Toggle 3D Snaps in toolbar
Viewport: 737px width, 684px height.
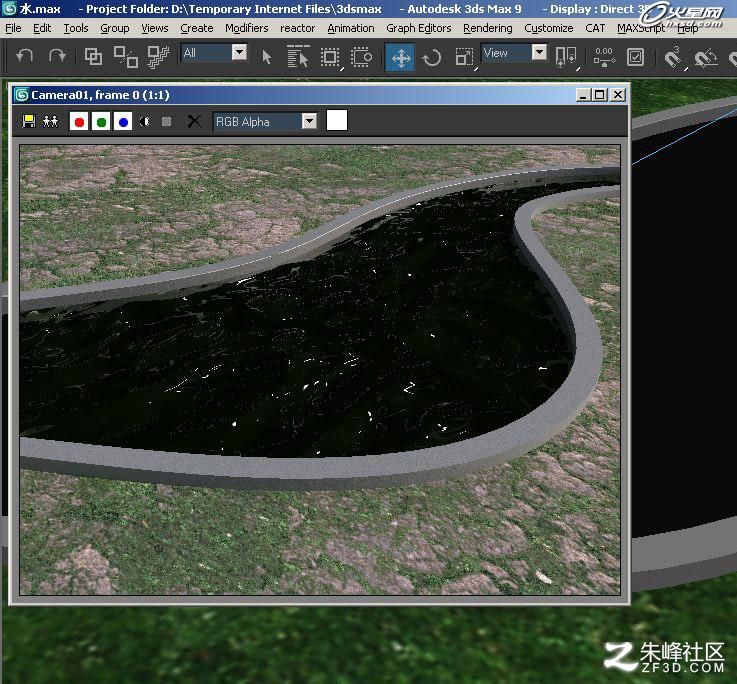tap(673, 58)
